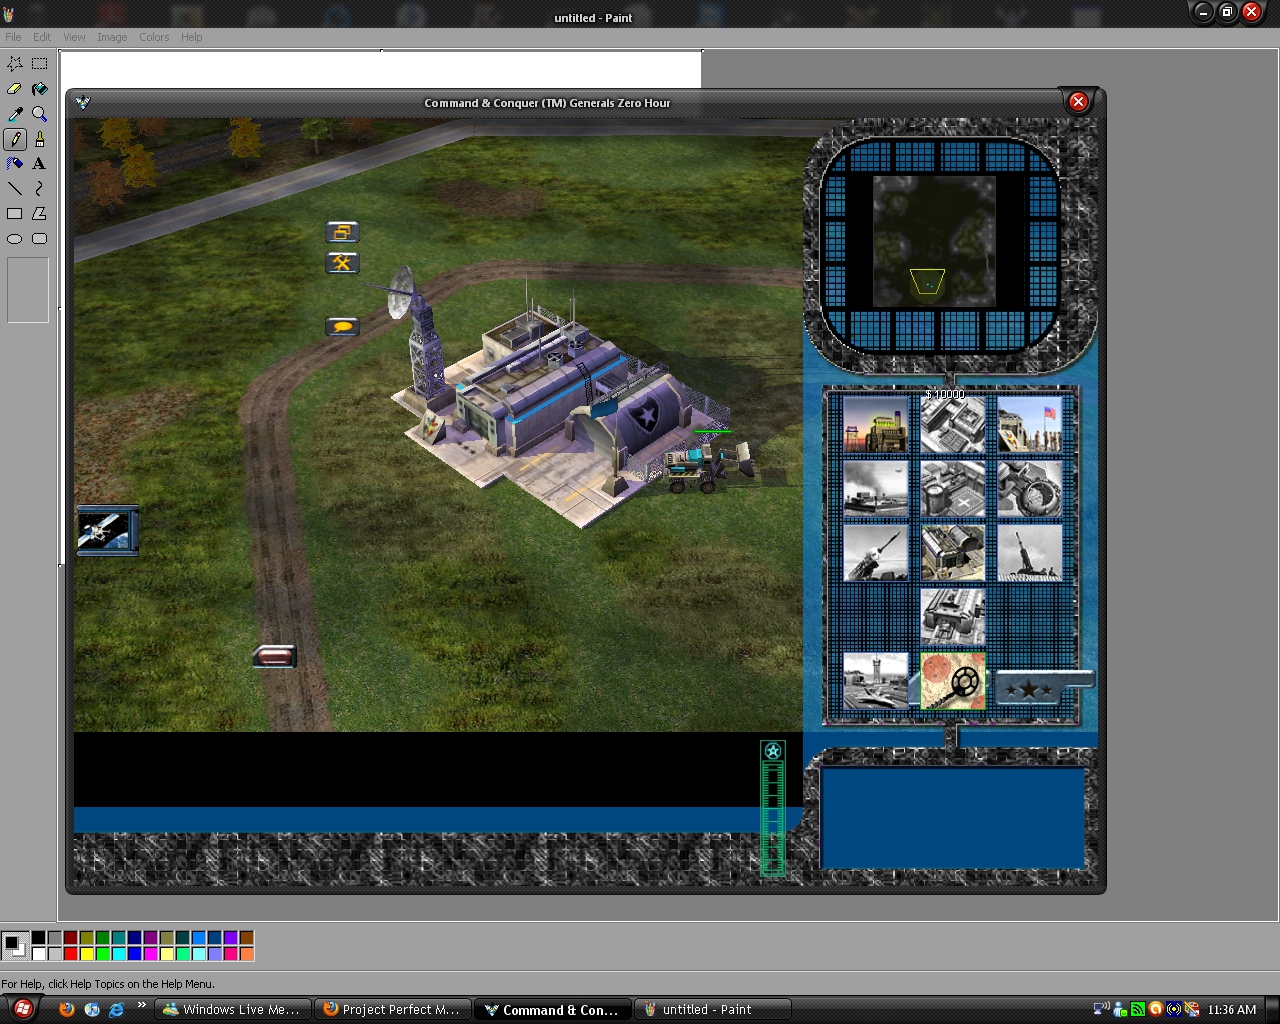
Task: Switch to the Airbrush tool
Action: click(15, 164)
